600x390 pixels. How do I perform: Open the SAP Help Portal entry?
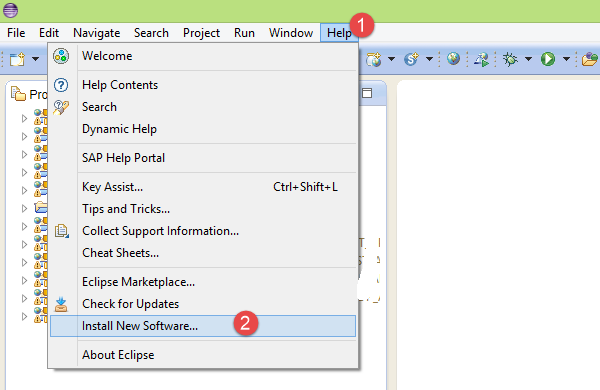[124, 158]
